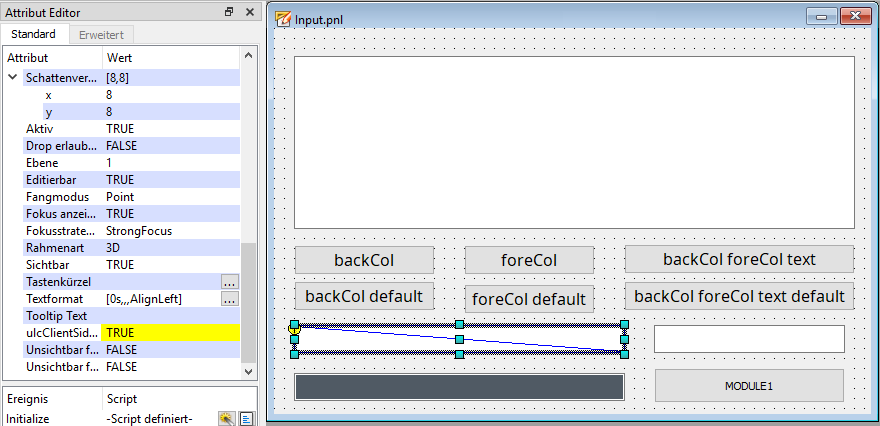This screenshot has height=426, width=880.
Task: Open script wizard for Initialize event
Action: (226, 419)
